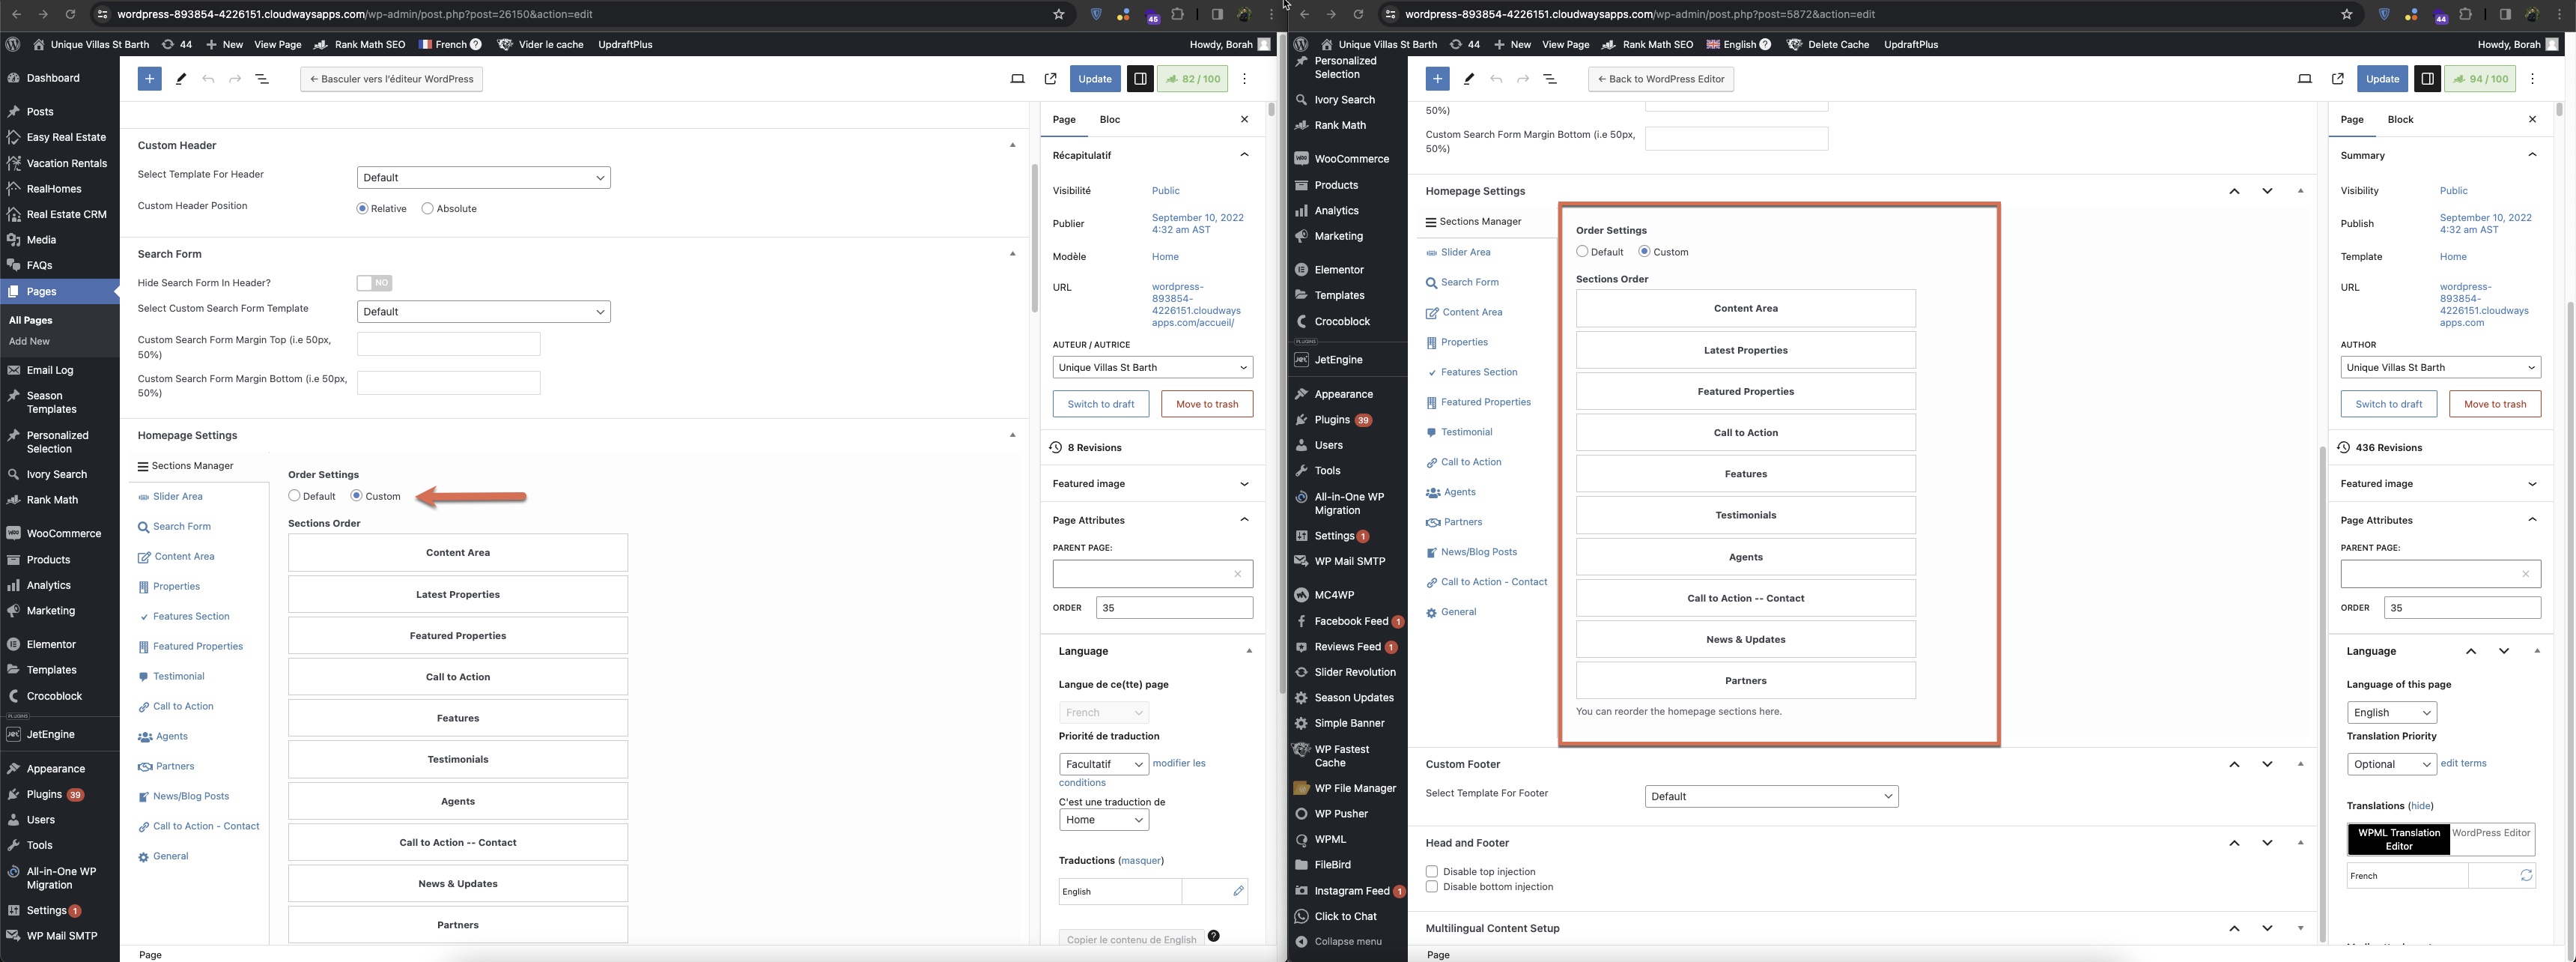Image resolution: width=2576 pixels, height=962 pixels.
Task: Open WooCommerce in the right admin menu
Action: point(1351,159)
